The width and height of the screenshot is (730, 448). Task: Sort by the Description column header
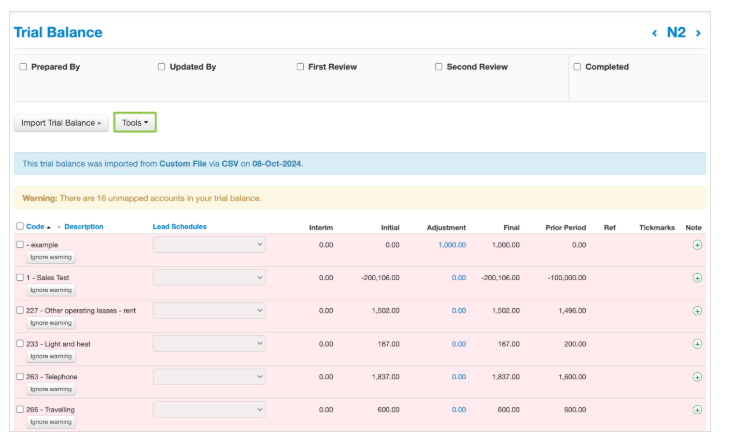pos(84,227)
